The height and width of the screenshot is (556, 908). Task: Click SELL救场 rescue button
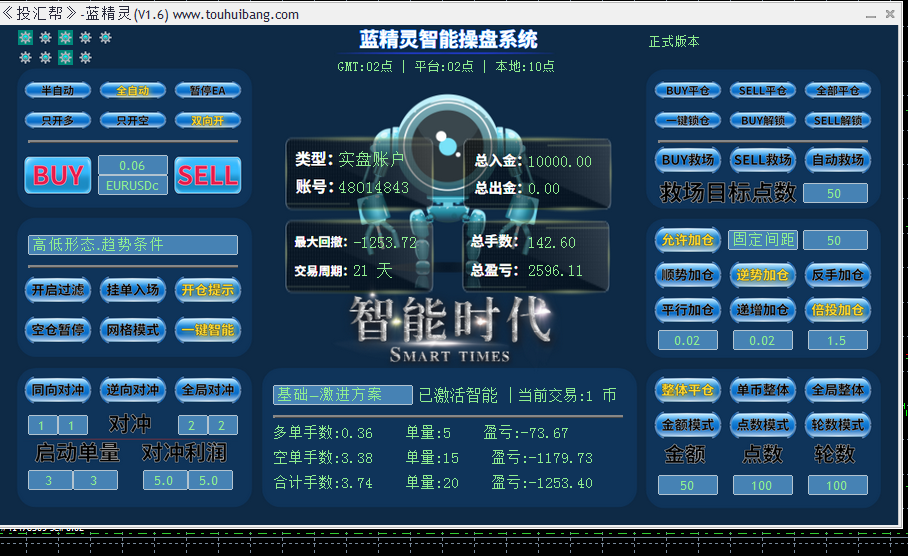(763, 160)
